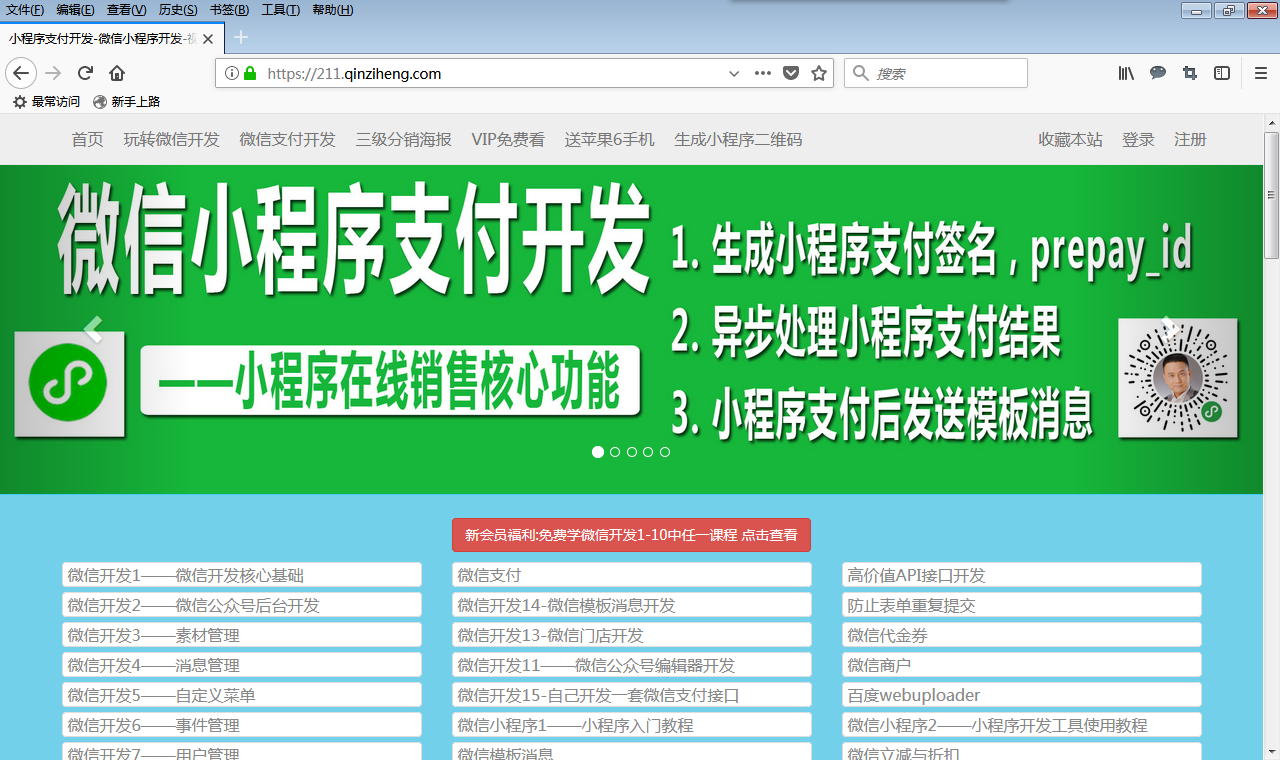Click the screenshot crop toolbar icon

[1190, 73]
